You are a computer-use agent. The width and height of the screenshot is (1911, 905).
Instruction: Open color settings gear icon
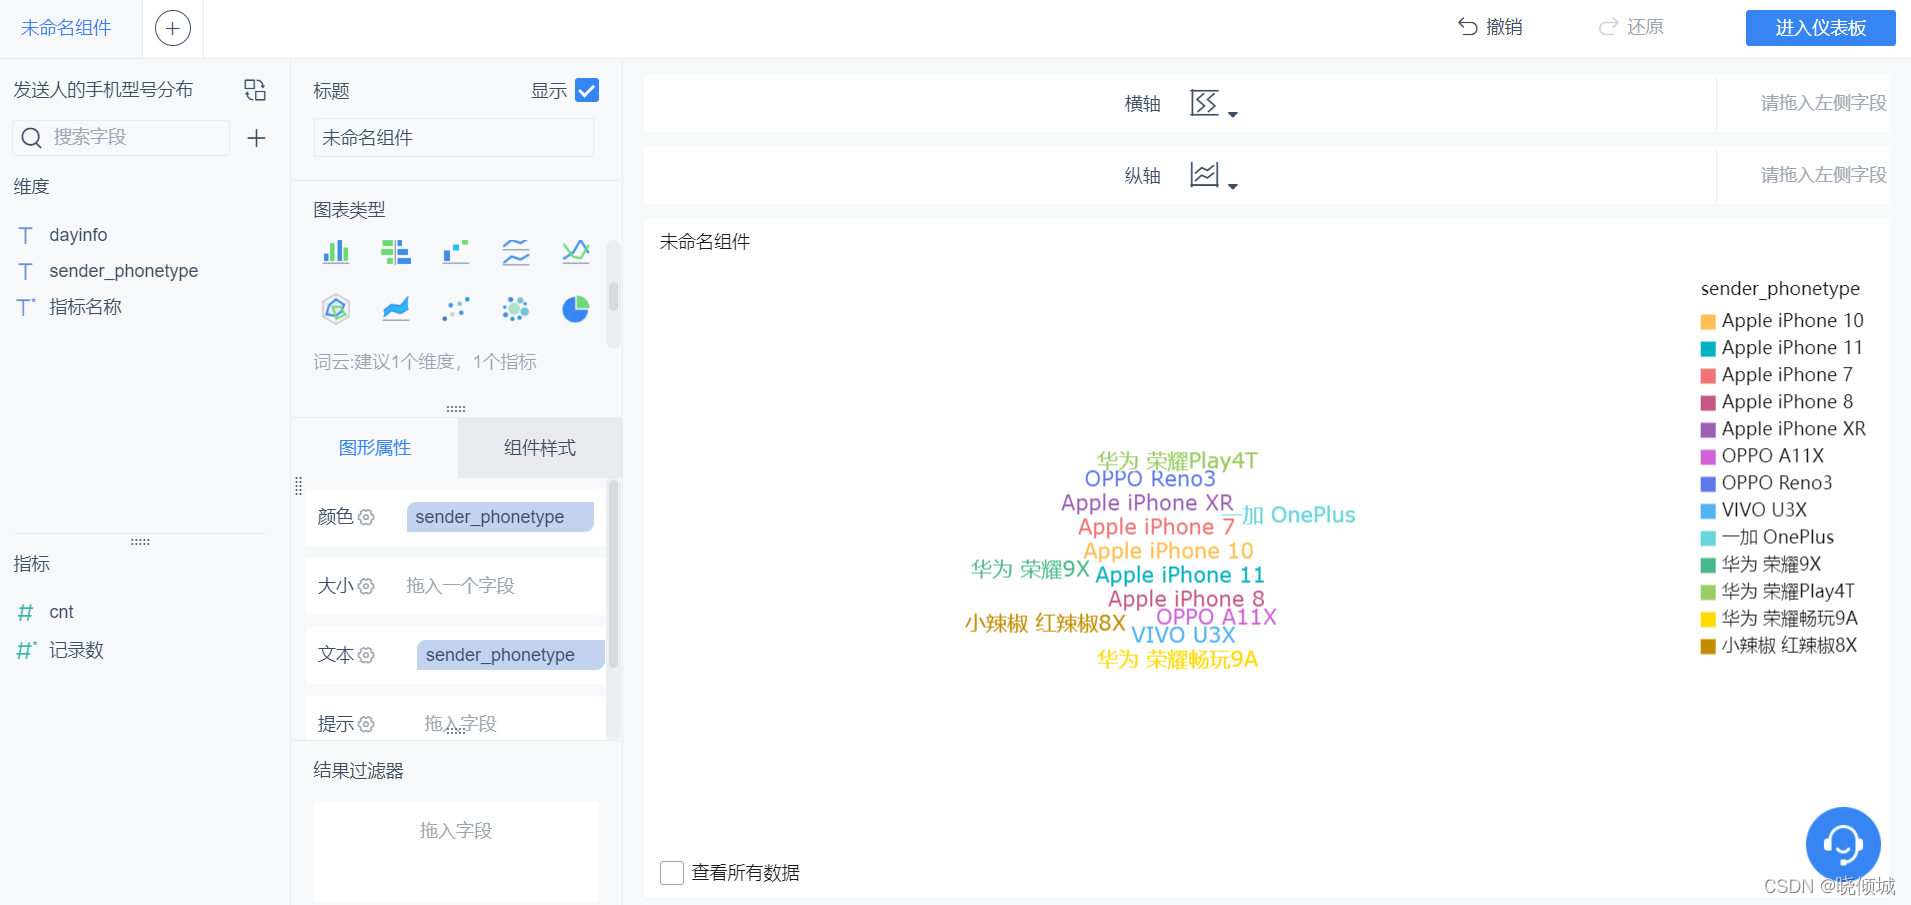click(x=366, y=517)
